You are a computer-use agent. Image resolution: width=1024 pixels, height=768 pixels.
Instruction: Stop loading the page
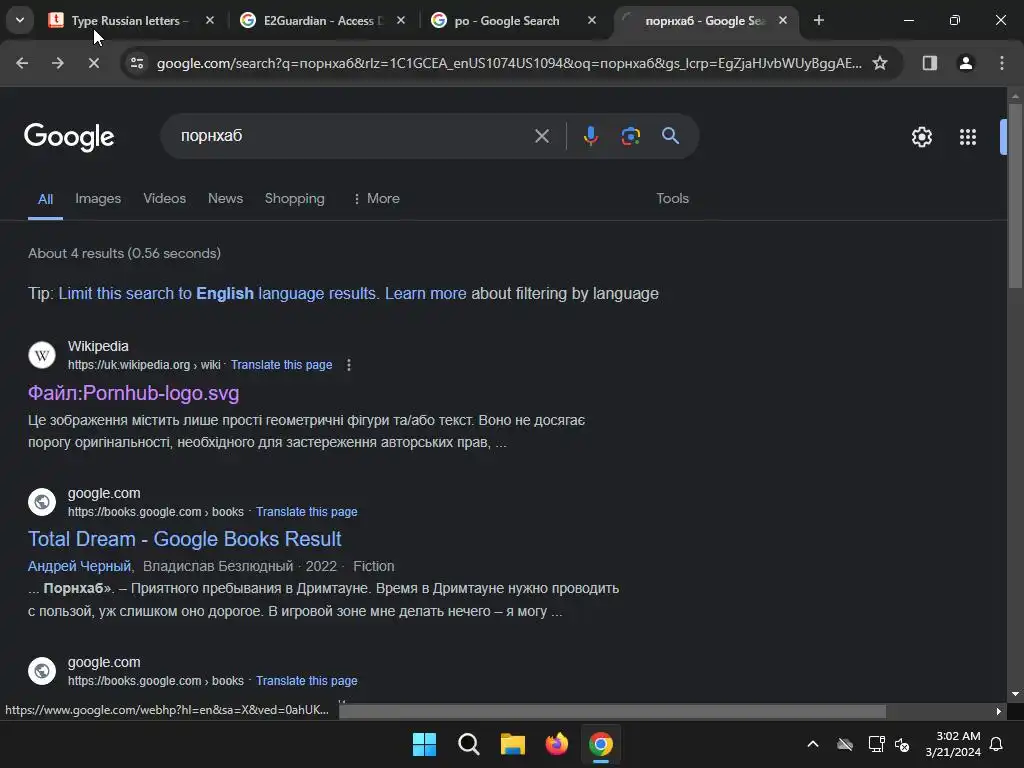(93, 63)
